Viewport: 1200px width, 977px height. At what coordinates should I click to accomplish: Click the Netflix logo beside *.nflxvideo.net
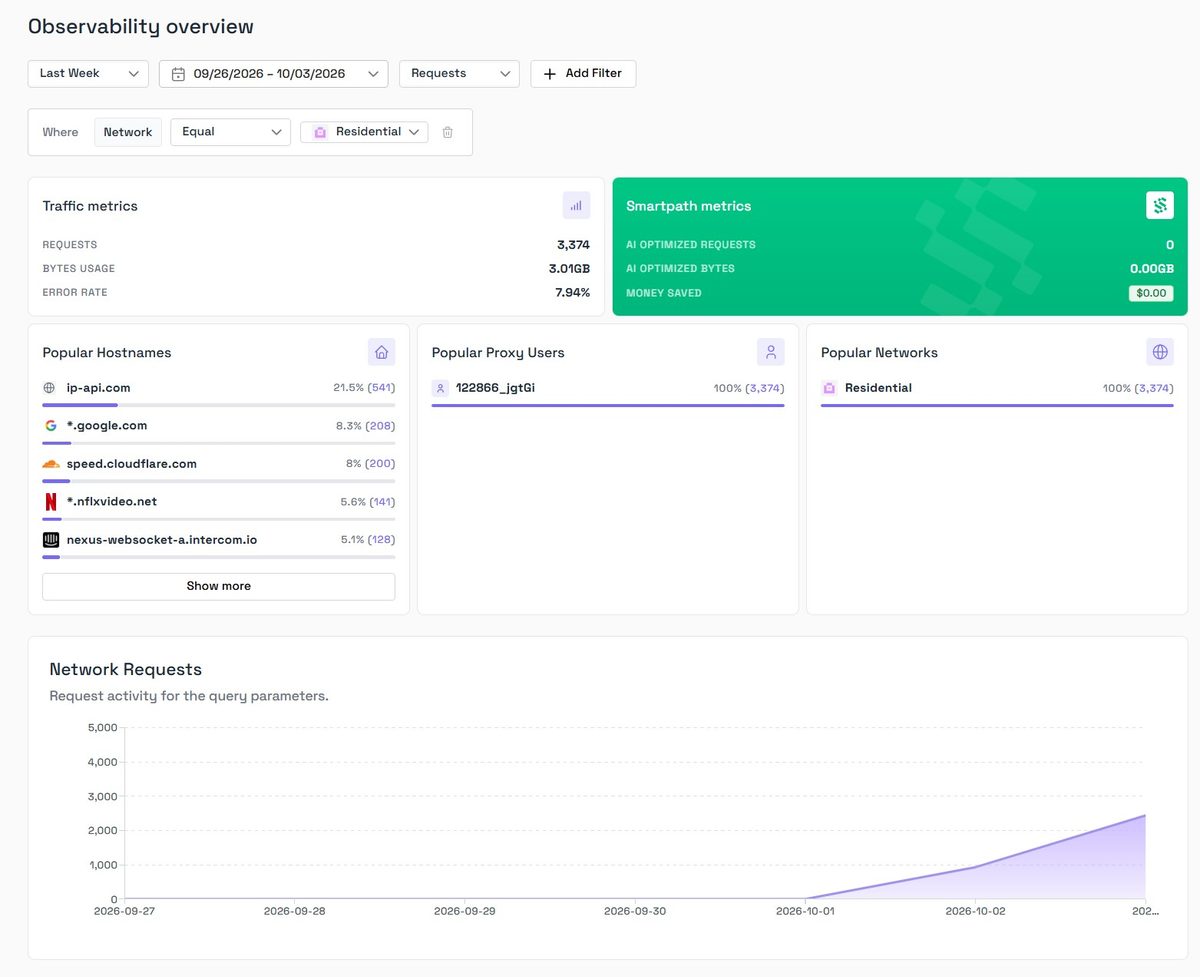[51, 502]
